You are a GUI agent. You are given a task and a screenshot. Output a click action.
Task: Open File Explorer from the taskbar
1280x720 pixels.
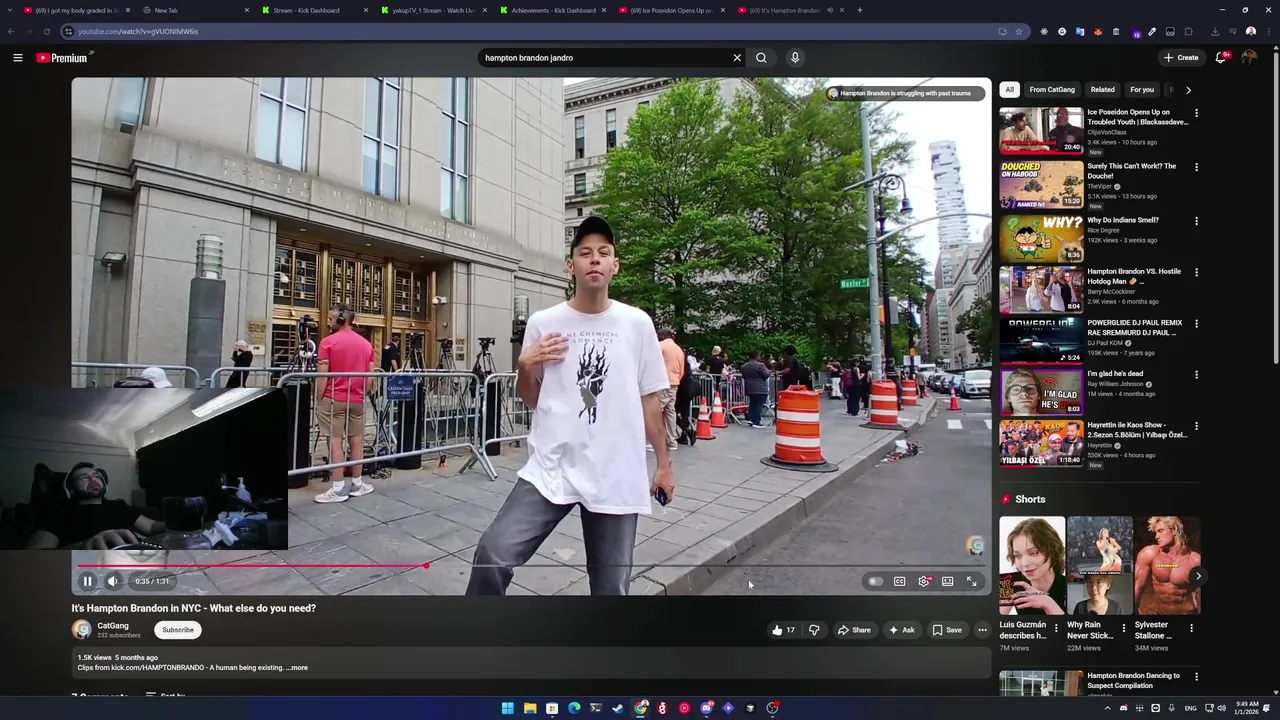point(530,708)
